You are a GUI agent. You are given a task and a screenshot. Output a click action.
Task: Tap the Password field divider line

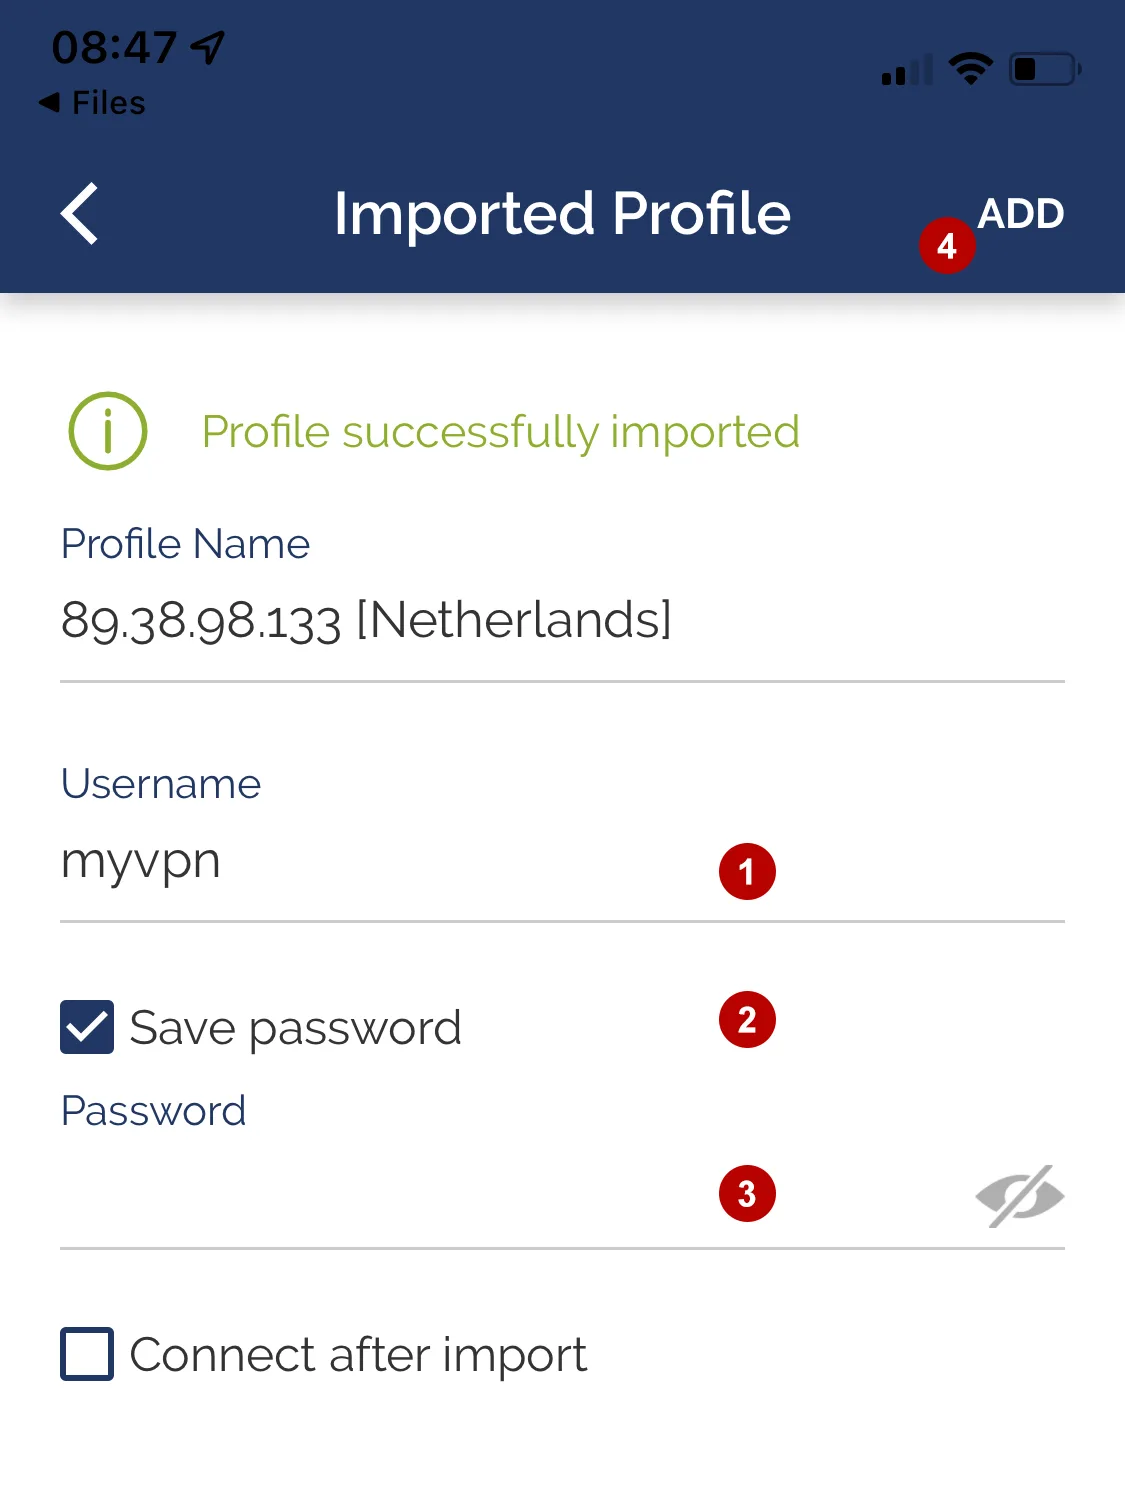pyautogui.click(x=560, y=1247)
